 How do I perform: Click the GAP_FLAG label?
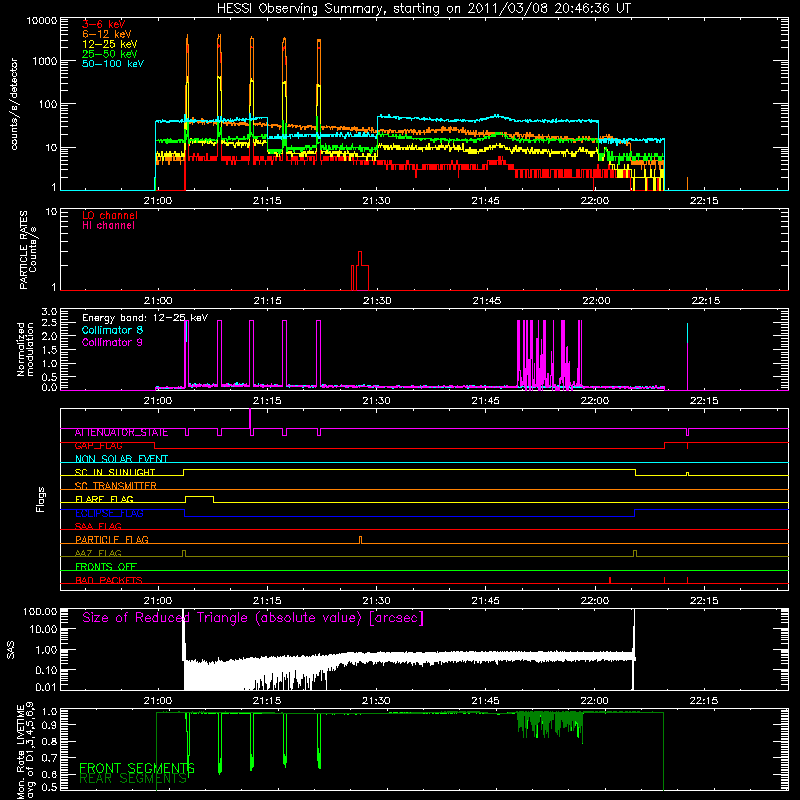click(x=98, y=446)
